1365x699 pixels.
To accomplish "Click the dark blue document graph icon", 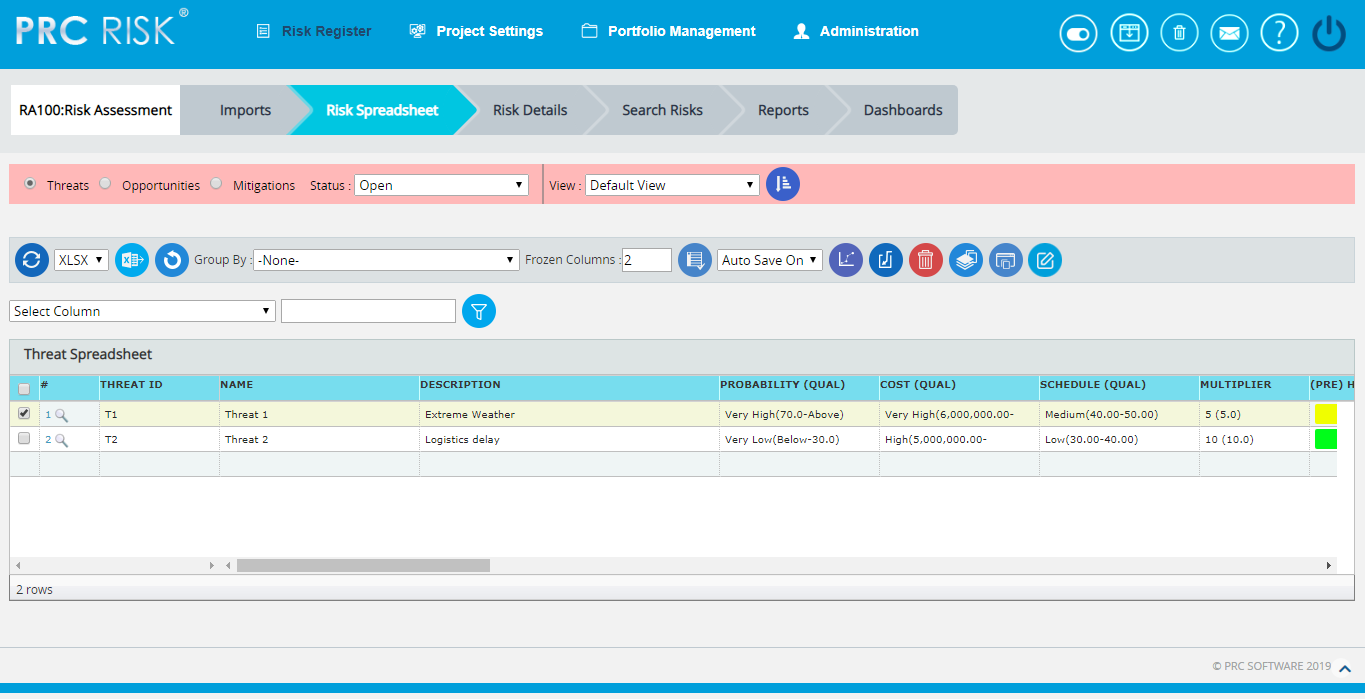I will [x=886, y=260].
